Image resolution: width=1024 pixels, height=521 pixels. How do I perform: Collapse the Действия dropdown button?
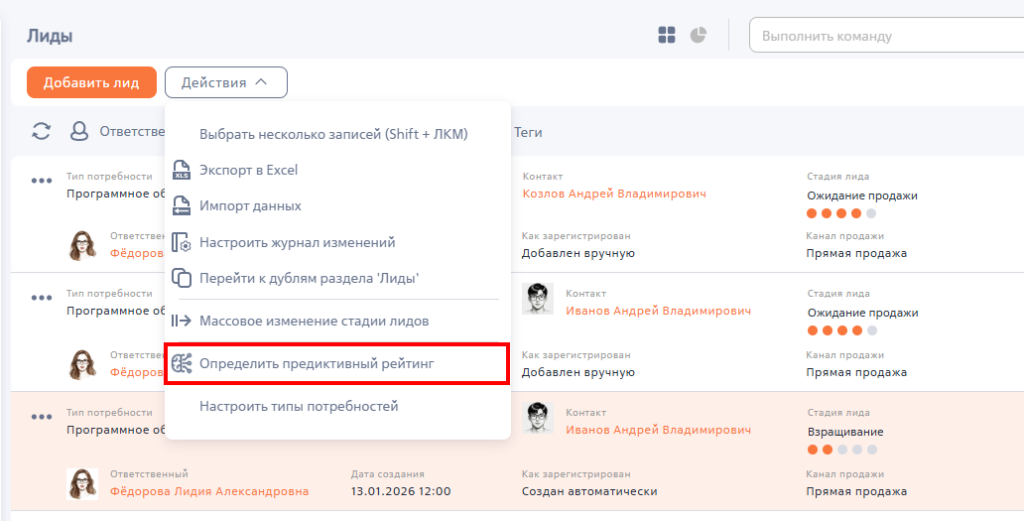click(226, 82)
